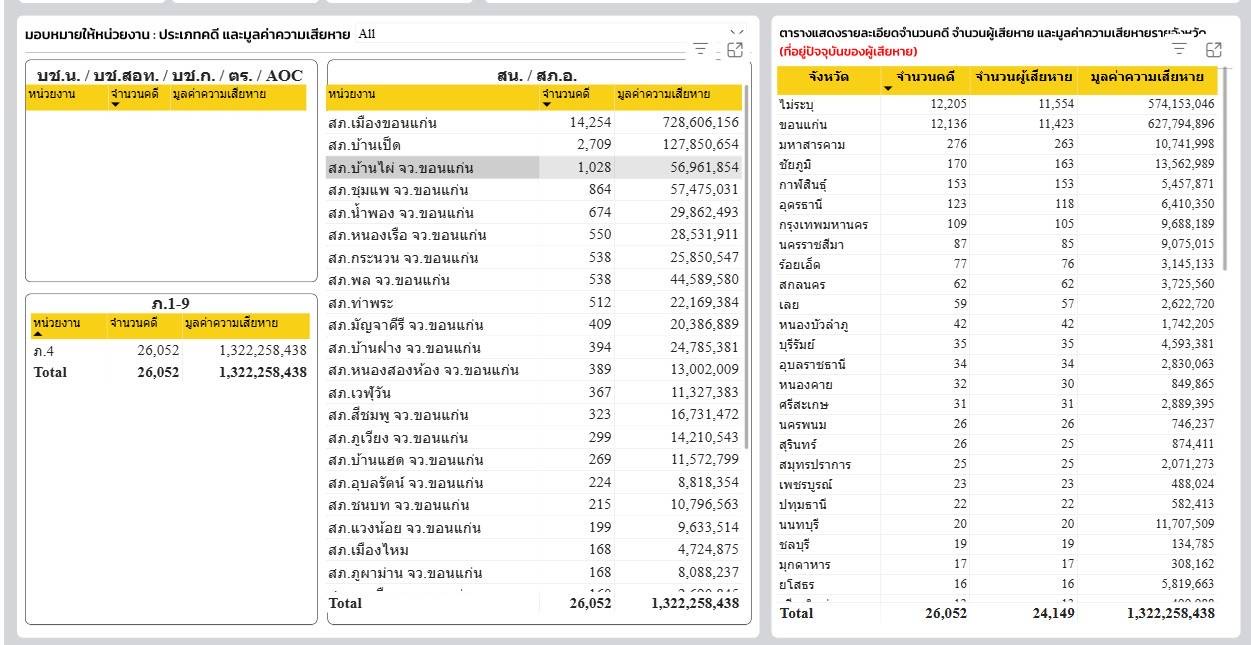The width and height of the screenshot is (1251, 645).
Task: Enter focus mode on the unit assignment panel
Action: [x=735, y=49]
